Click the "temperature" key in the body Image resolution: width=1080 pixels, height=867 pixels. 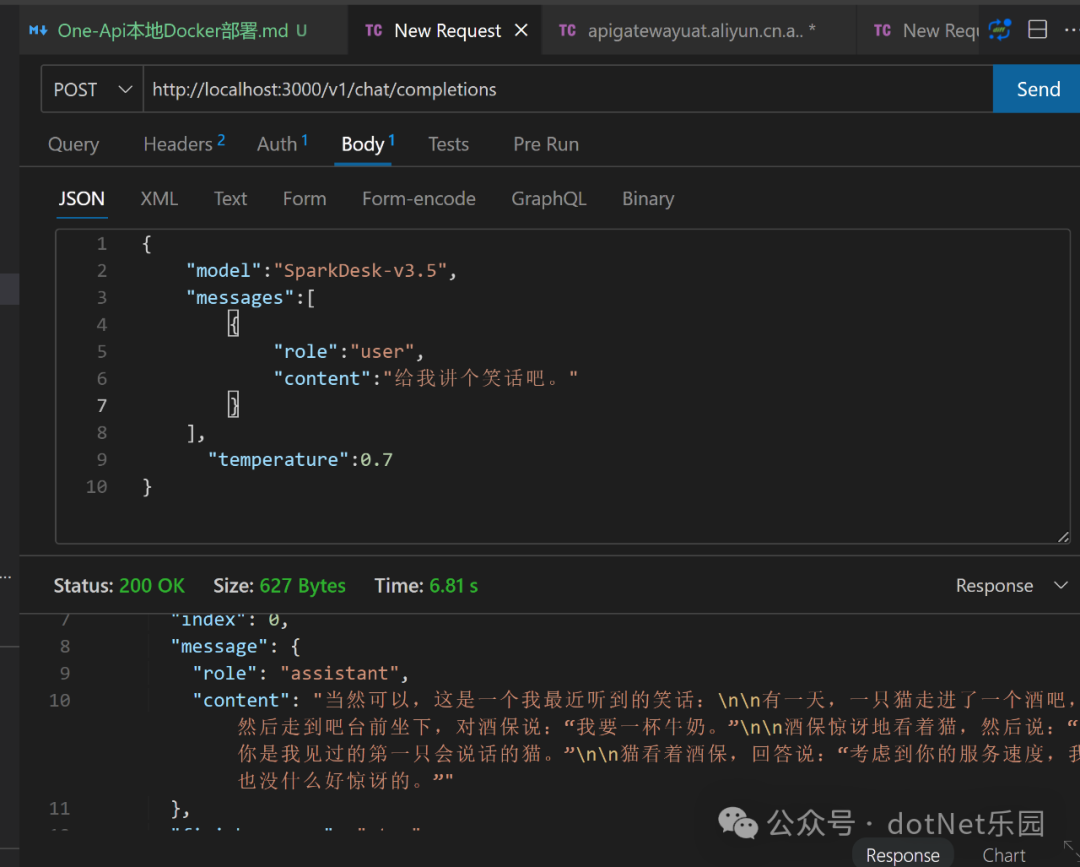pos(278,460)
